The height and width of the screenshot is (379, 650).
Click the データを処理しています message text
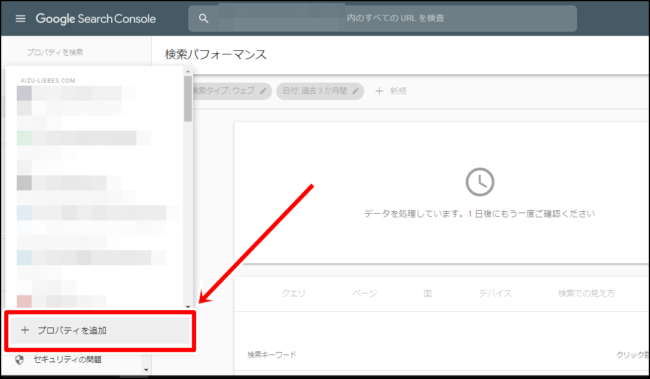tap(480, 214)
